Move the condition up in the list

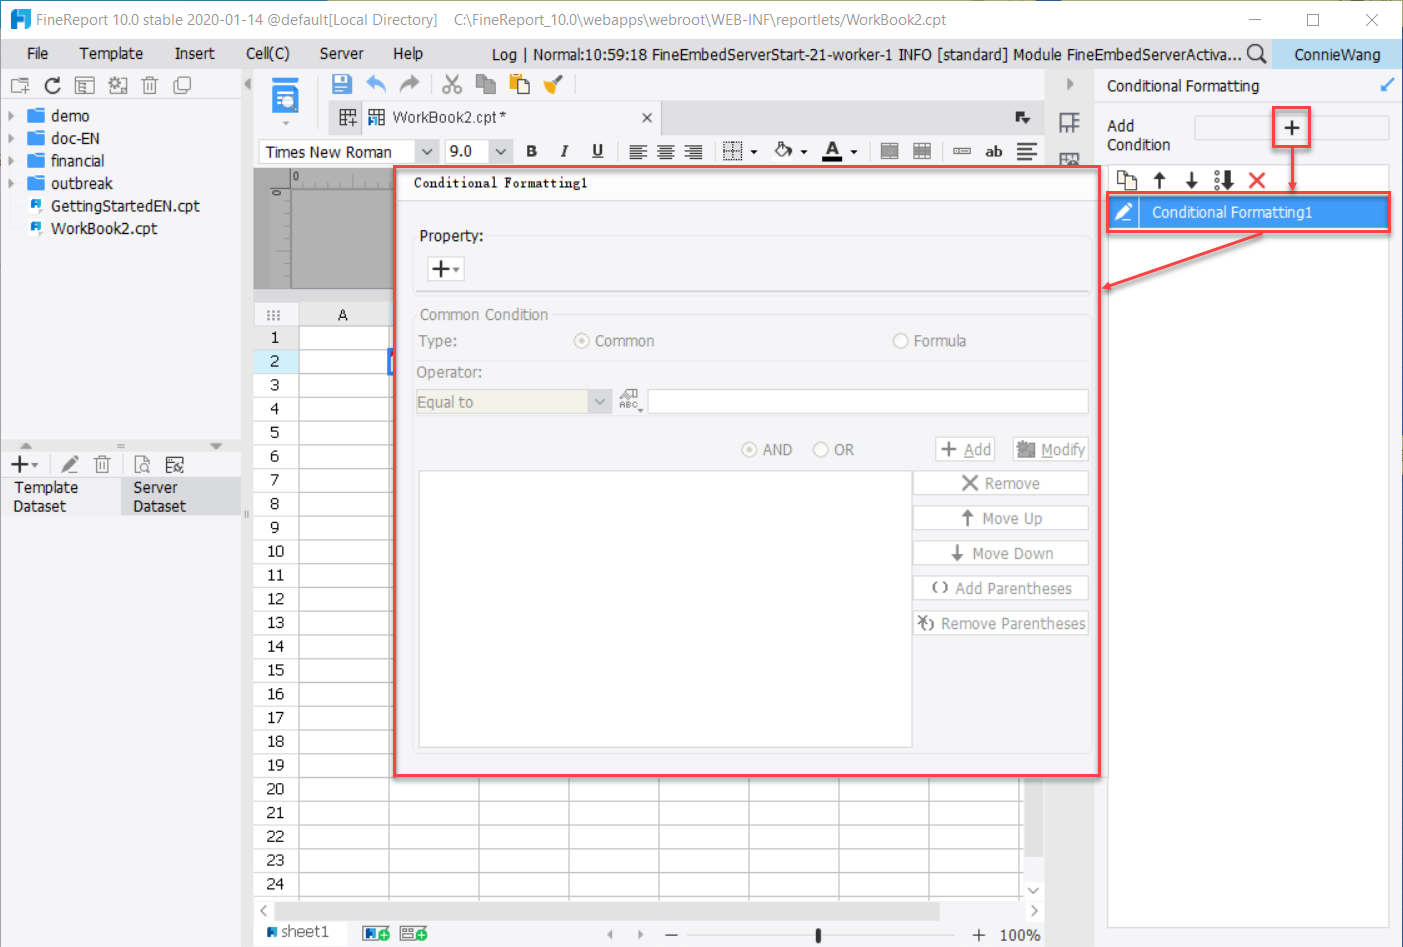coord(1158,180)
